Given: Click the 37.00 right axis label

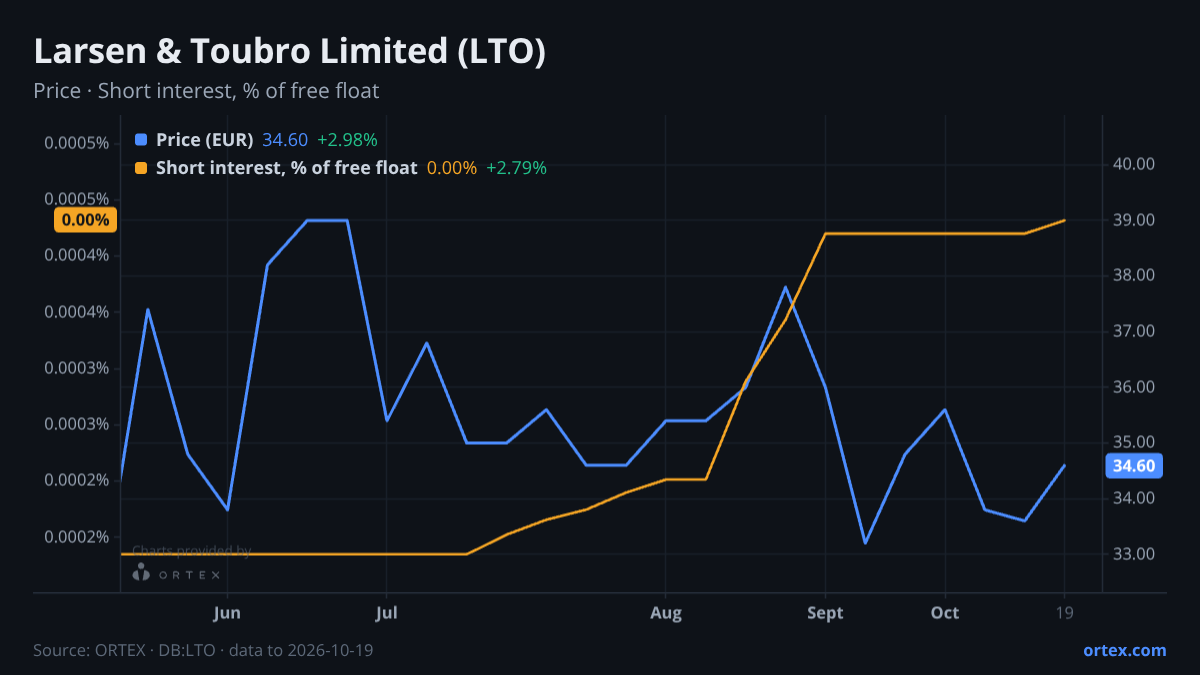Looking at the screenshot, I should click(1134, 331).
